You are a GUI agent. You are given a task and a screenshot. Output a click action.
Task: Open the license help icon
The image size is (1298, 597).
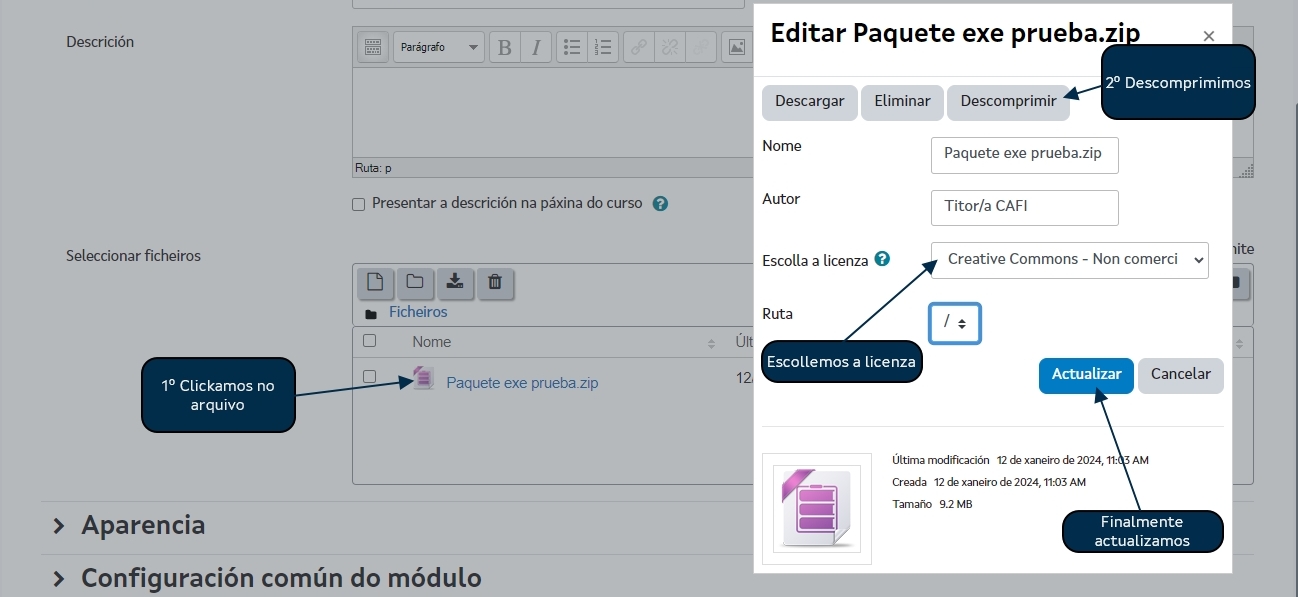point(882,259)
